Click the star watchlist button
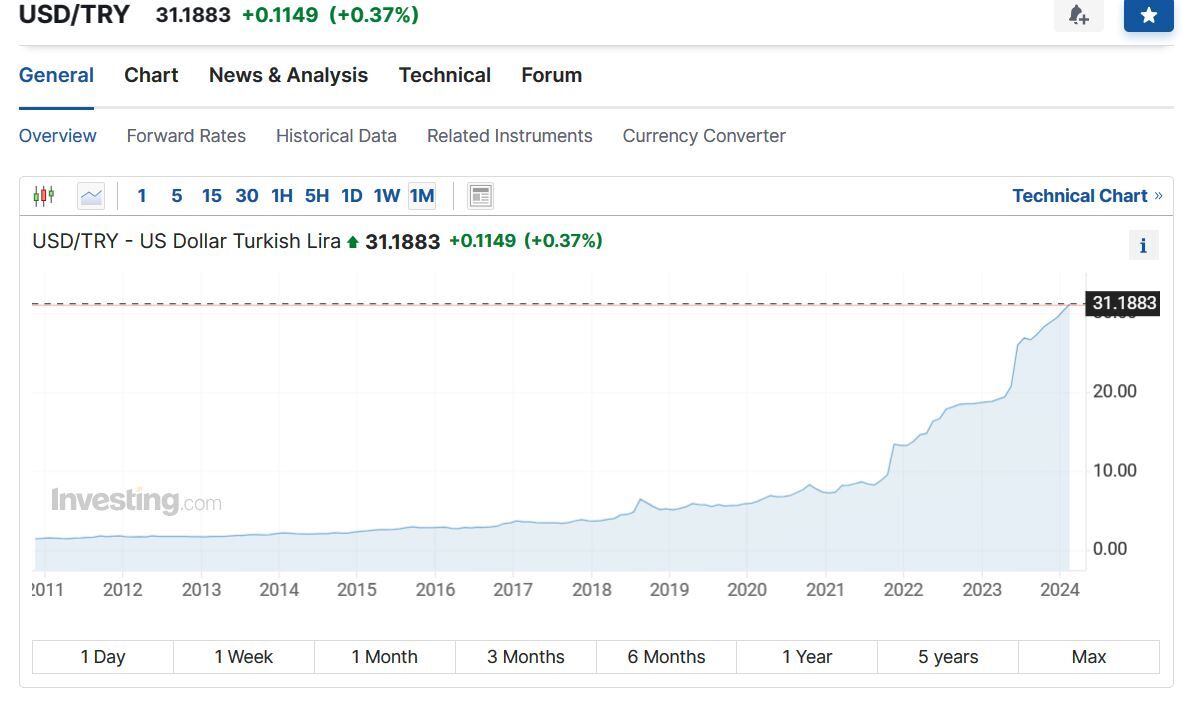The image size is (1183, 716). click(x=1148, y=14)
